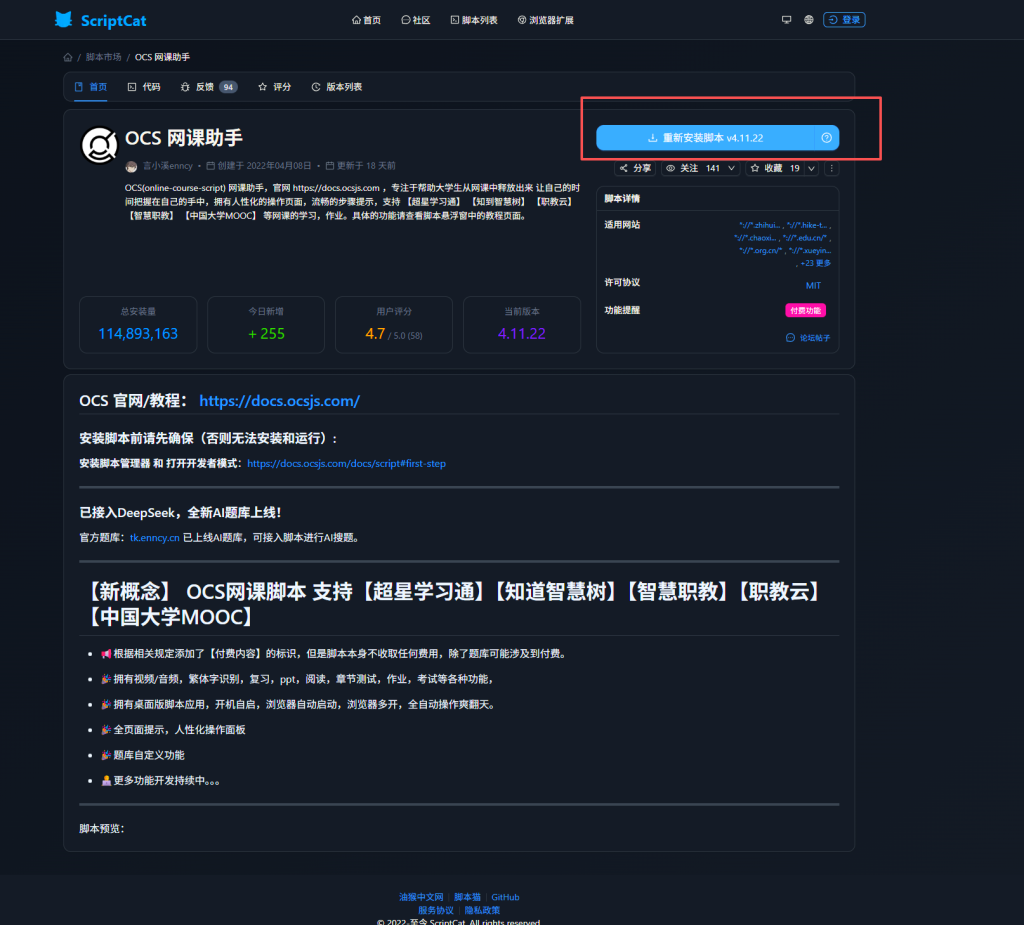This screenshot has width=1024, height=925.
Task: Toggle 收藏 (favorite) with the star icon
Action: [768, 169]
